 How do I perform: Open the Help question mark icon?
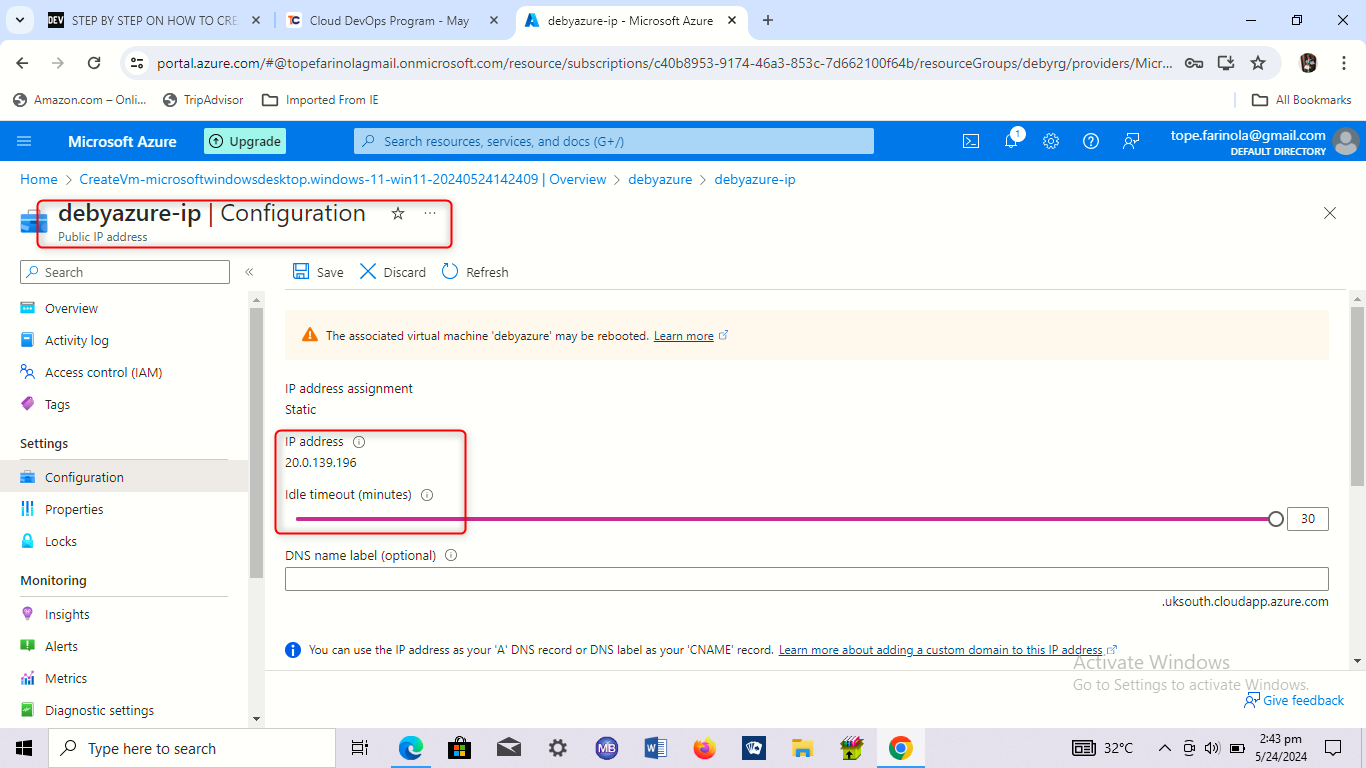click(1091, 141)
